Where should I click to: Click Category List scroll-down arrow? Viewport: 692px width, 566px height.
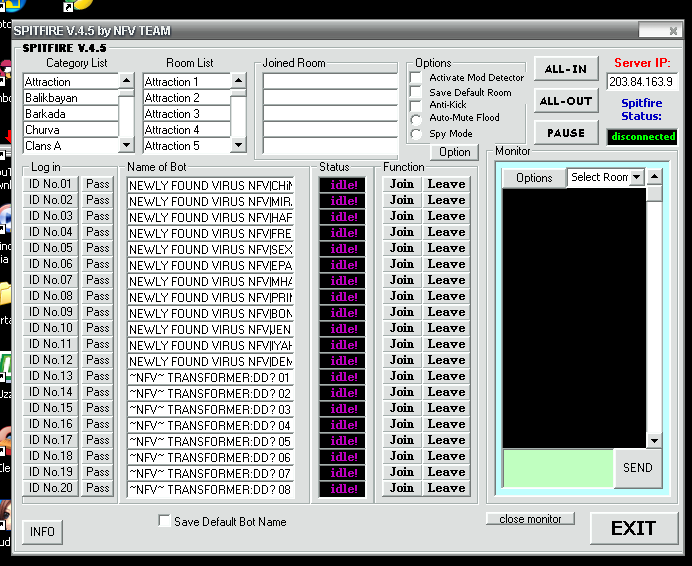126,145
